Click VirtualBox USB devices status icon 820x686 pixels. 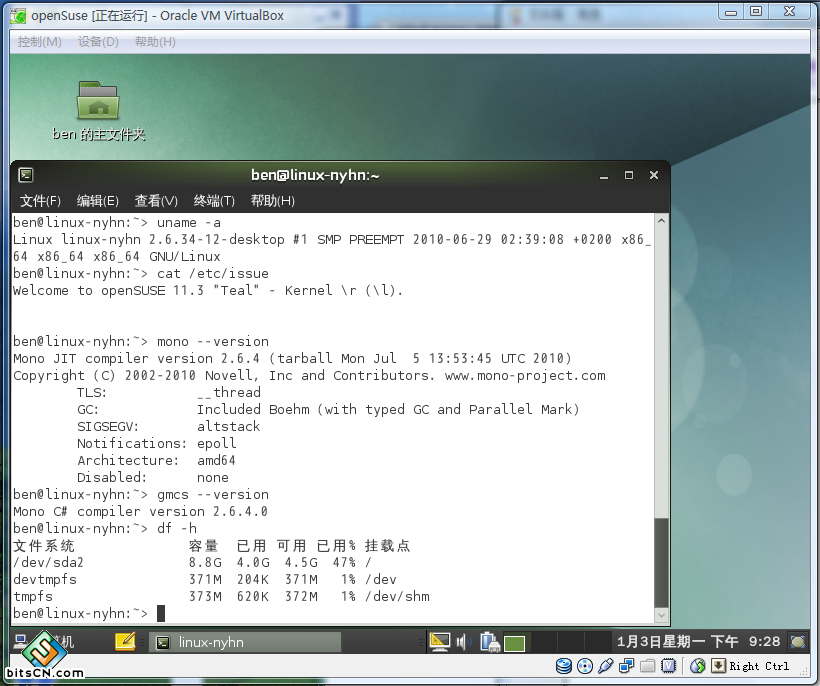coord(606,666)
